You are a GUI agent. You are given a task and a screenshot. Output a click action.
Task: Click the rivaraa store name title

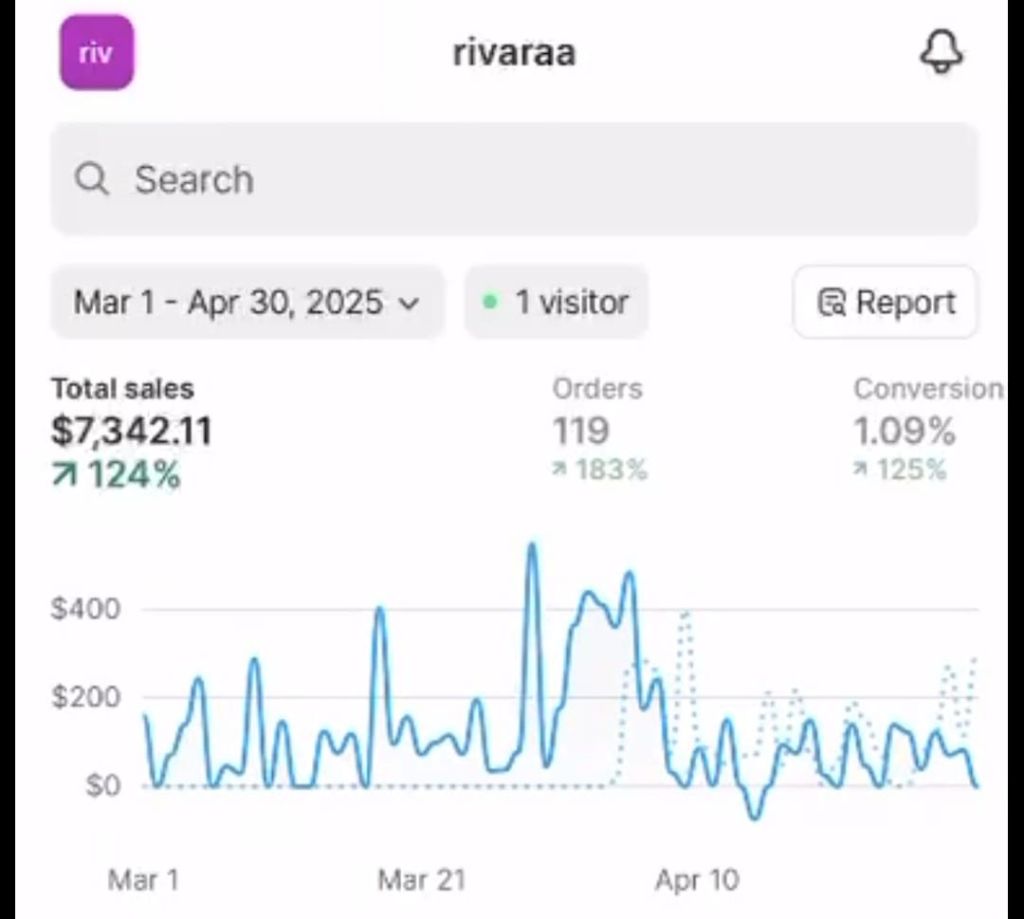coord(515,53)
